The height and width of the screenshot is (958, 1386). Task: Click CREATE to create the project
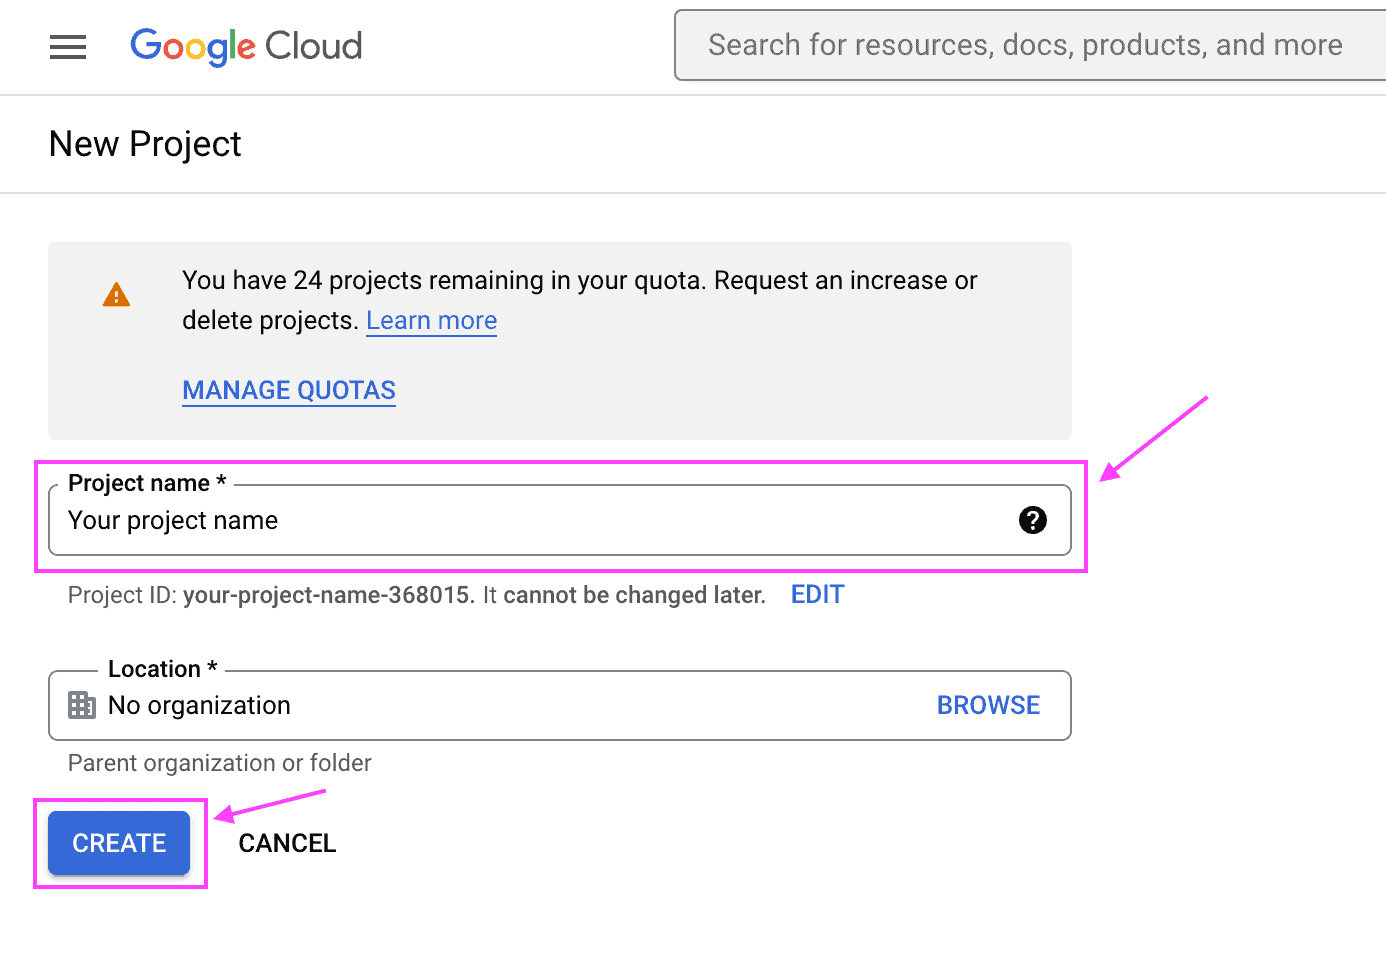pyautogui.click(x=119, y=843)
